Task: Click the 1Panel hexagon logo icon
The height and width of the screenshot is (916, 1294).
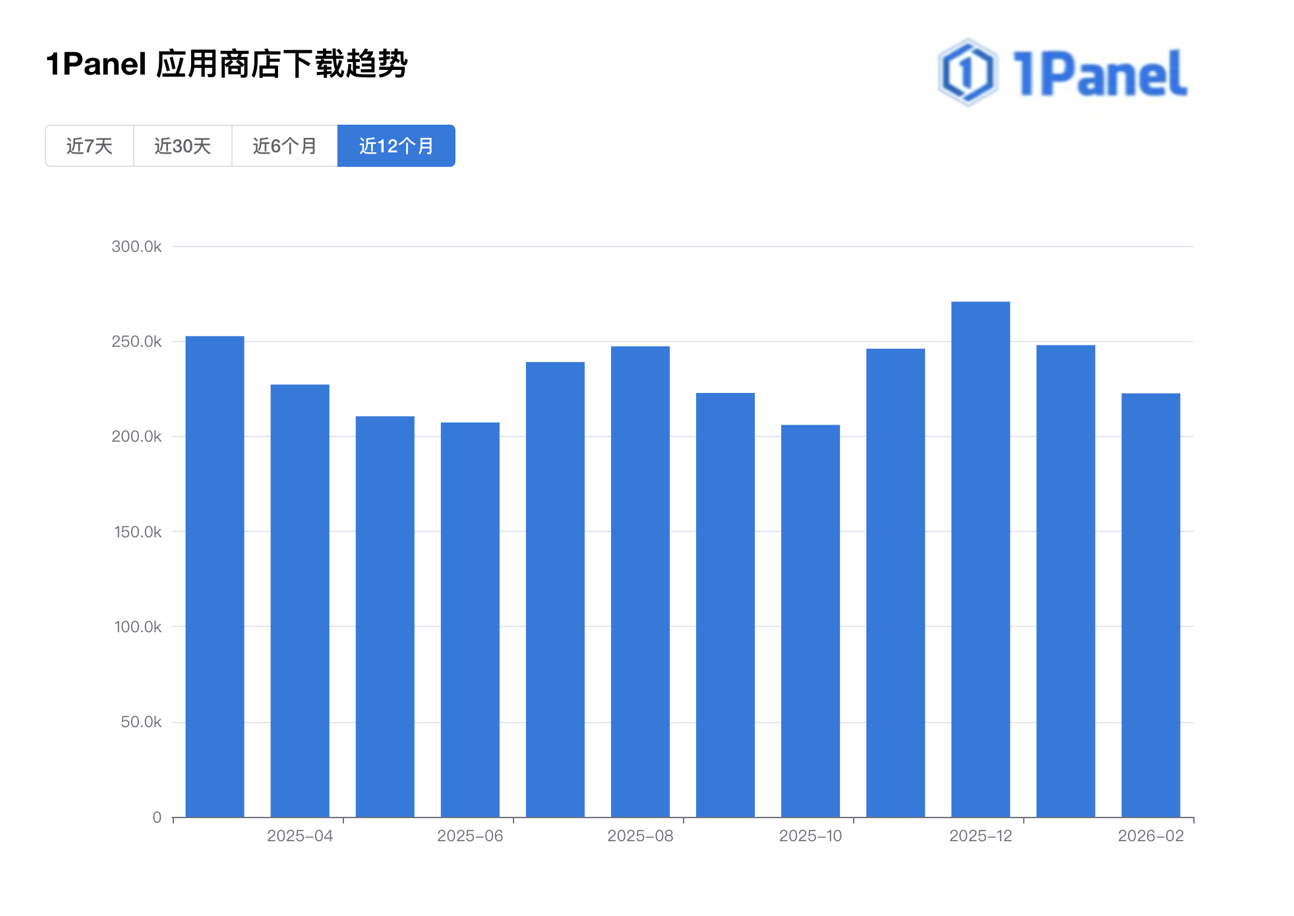Action: (x=966, y=70)
